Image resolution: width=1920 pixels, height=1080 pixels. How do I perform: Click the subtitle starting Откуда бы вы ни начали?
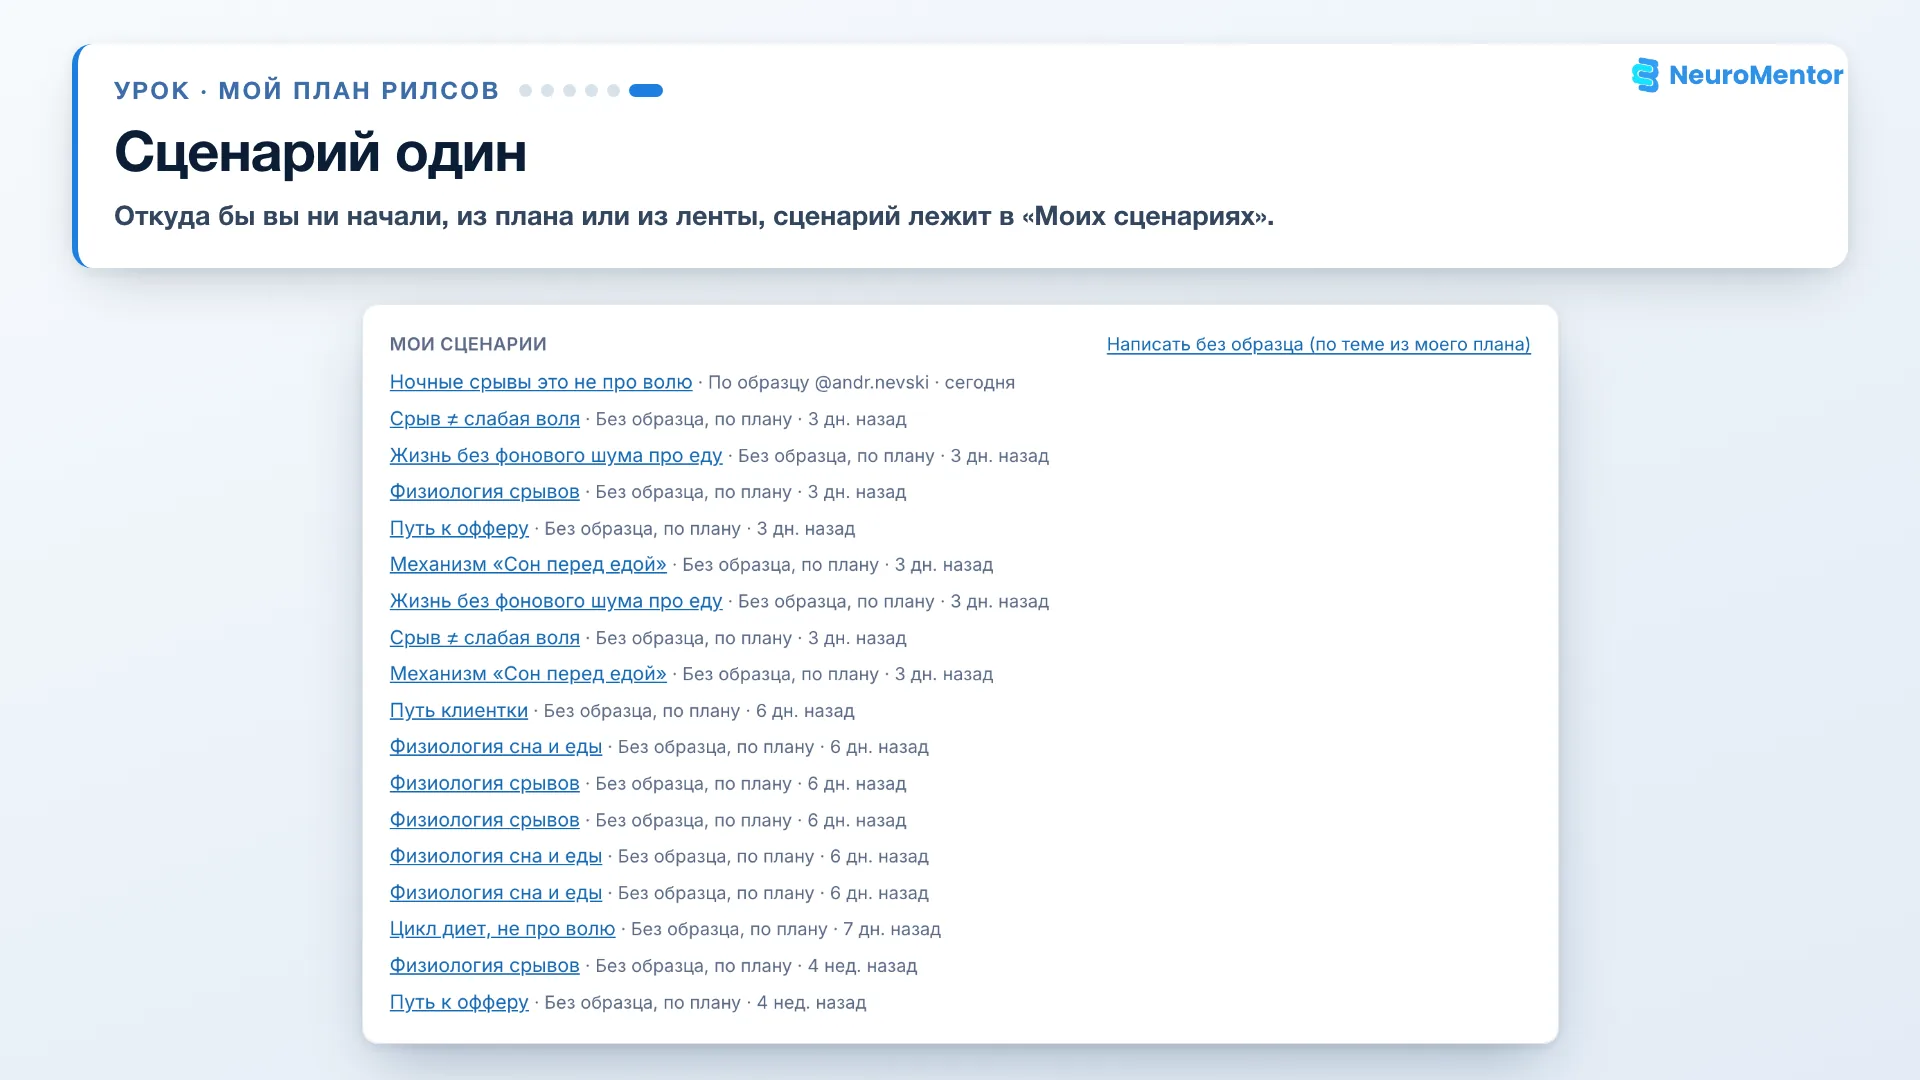pos(694,216)
